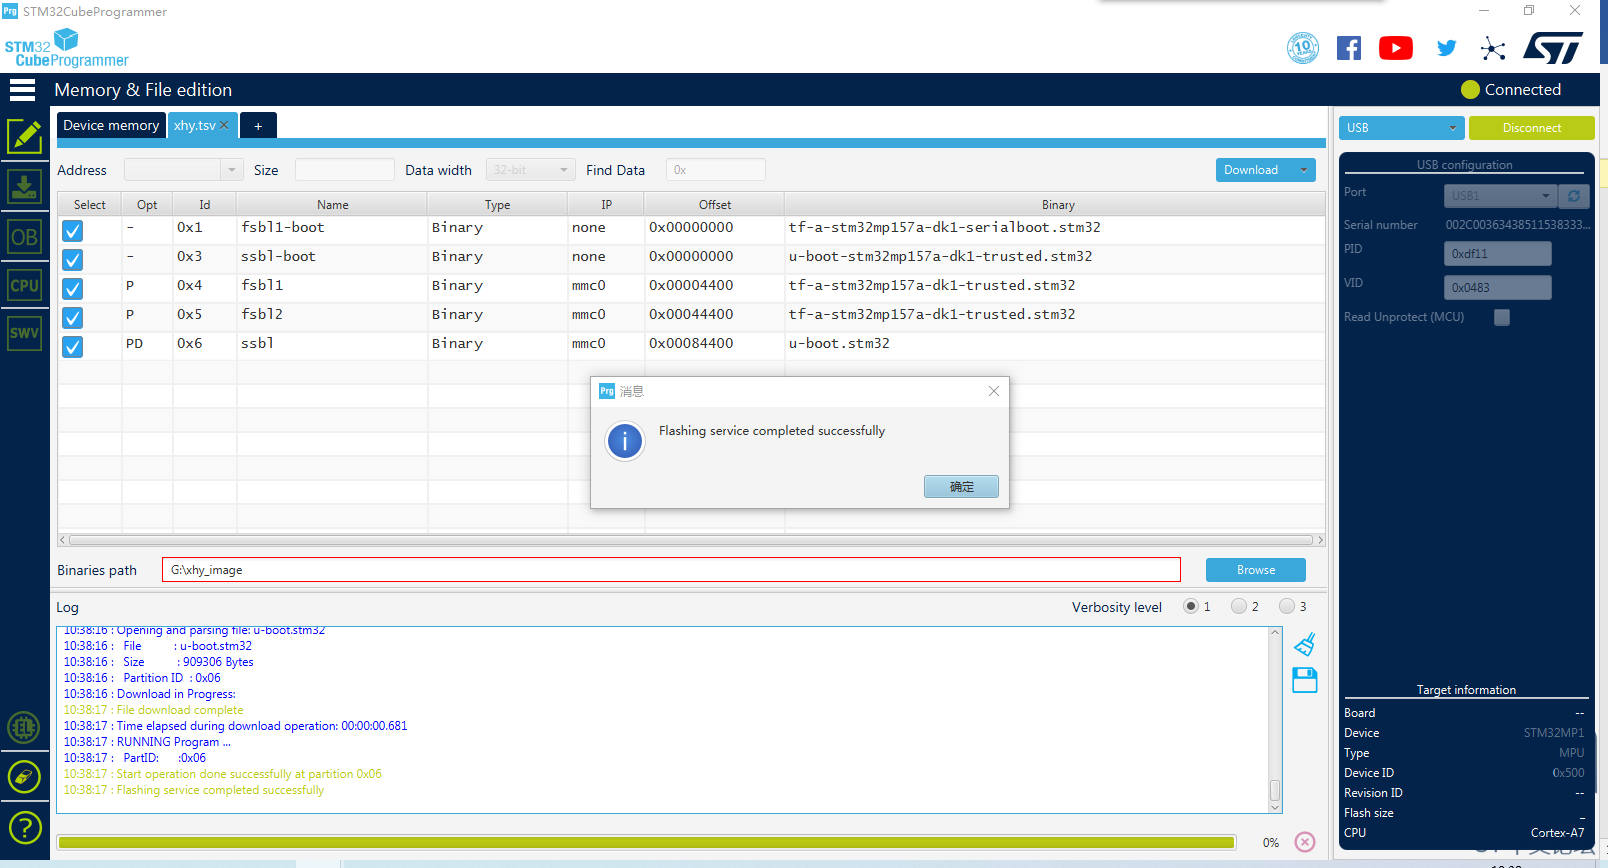
Task: Click the PID field 0xdf11
Action: [x=1497, y=254]
